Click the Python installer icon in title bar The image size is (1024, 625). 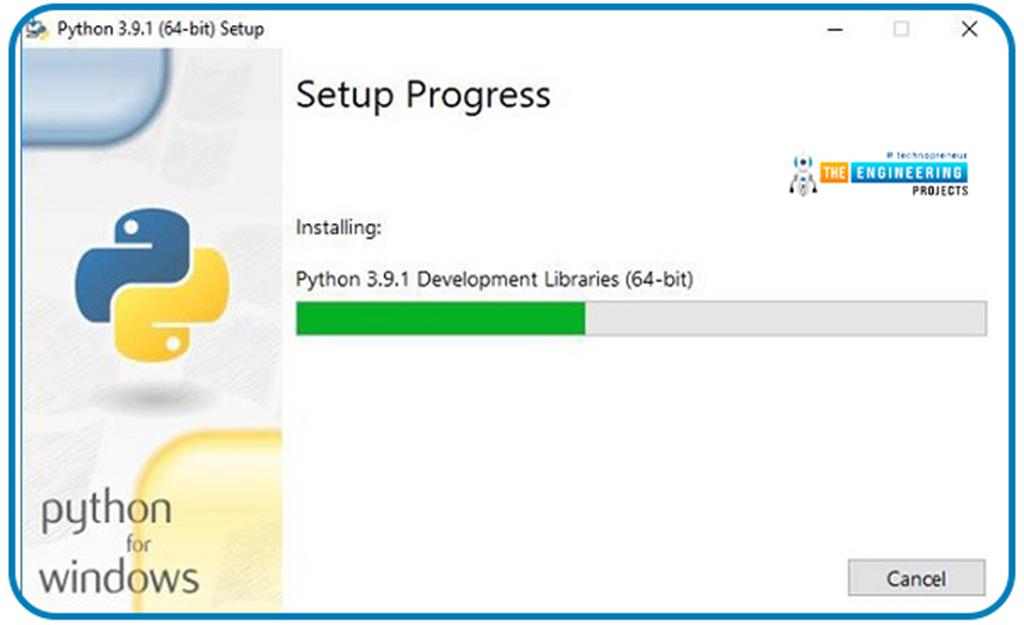pyautogui.click(x=38, y=29)
